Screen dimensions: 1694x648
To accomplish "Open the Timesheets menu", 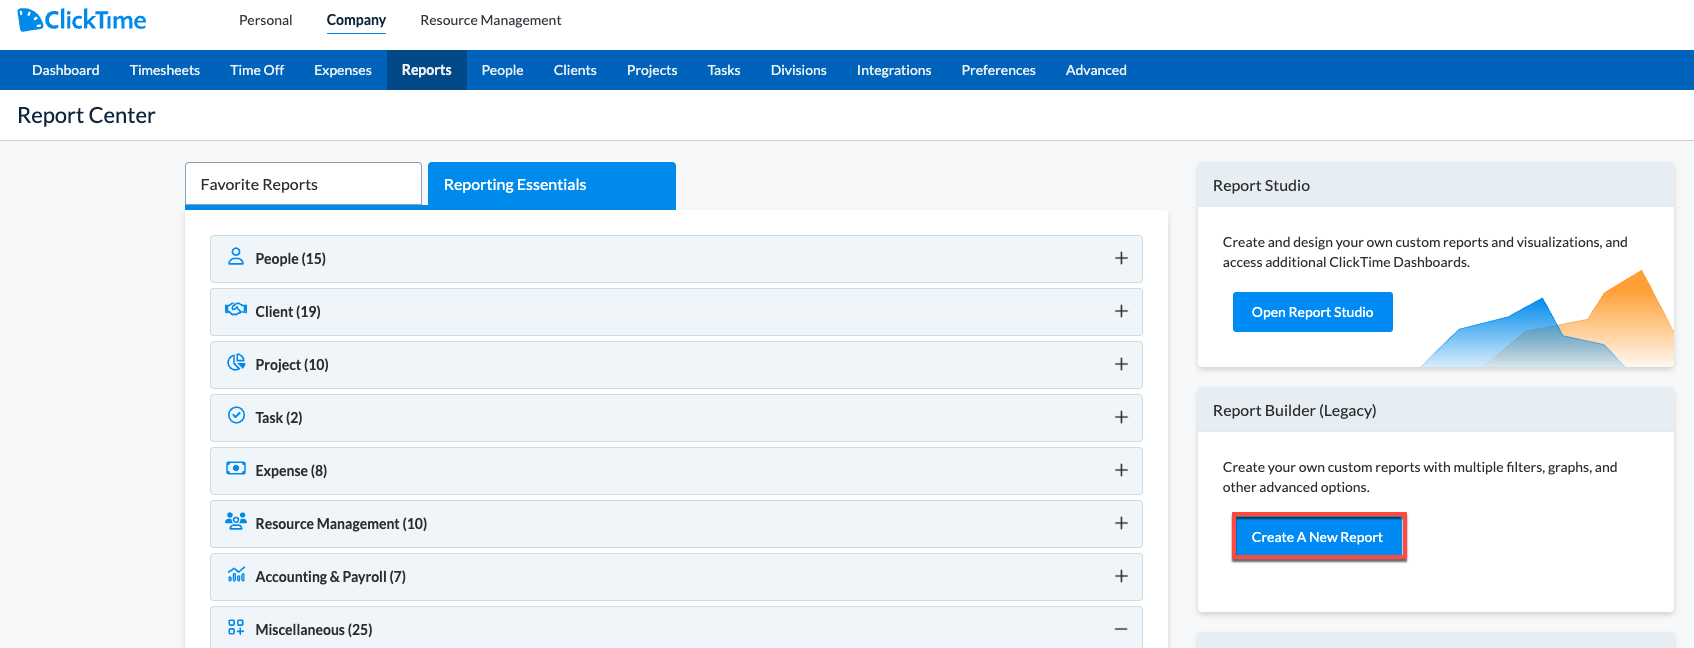I will click(x=165, y=70).
